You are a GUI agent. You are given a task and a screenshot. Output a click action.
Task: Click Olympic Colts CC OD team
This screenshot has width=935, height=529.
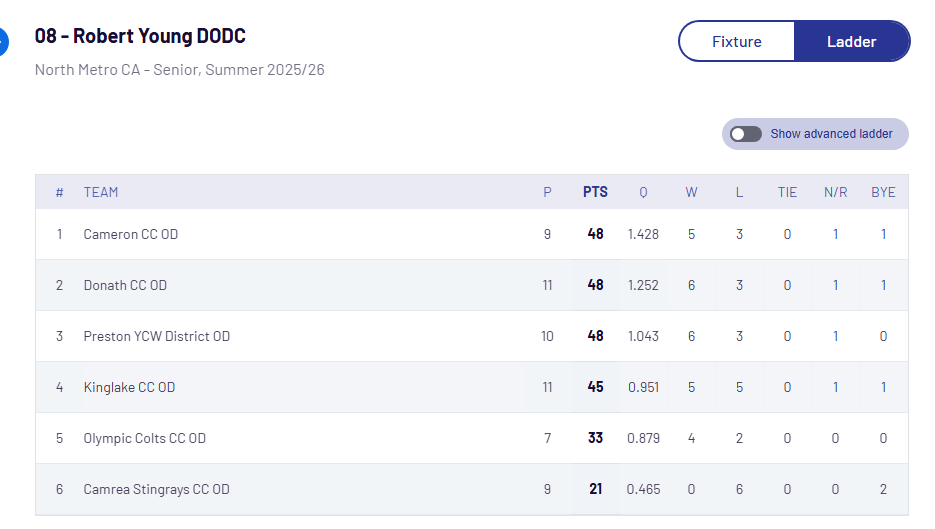(145, 438)
